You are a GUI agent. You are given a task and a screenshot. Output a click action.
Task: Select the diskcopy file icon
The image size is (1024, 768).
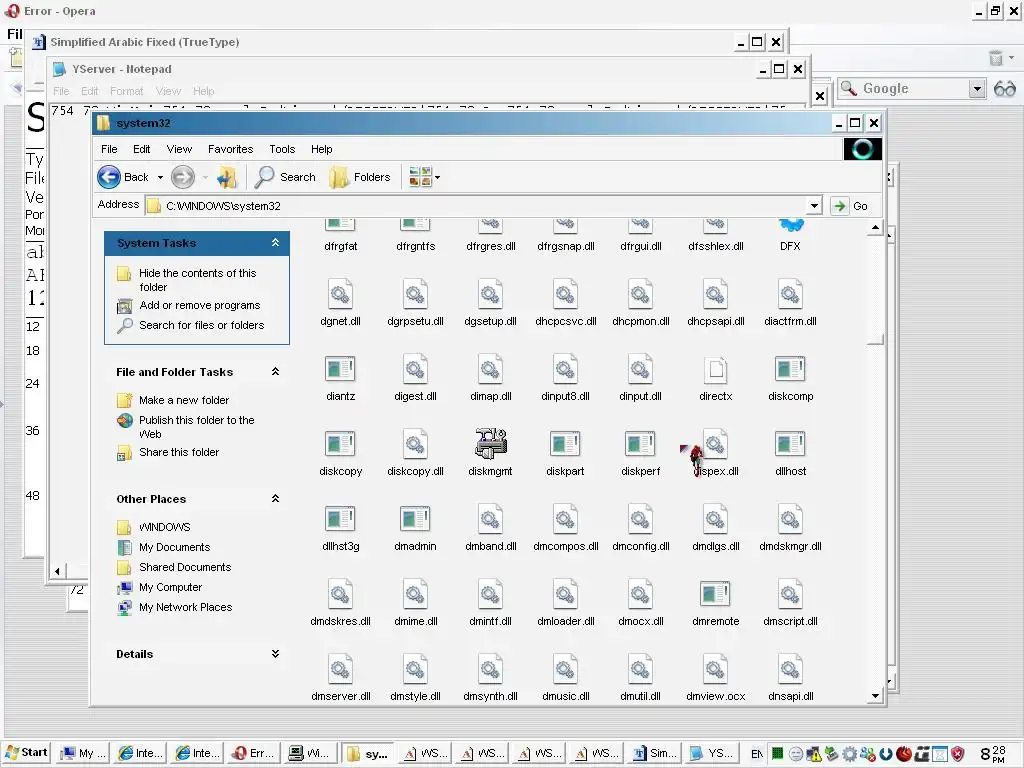[340, 443]
